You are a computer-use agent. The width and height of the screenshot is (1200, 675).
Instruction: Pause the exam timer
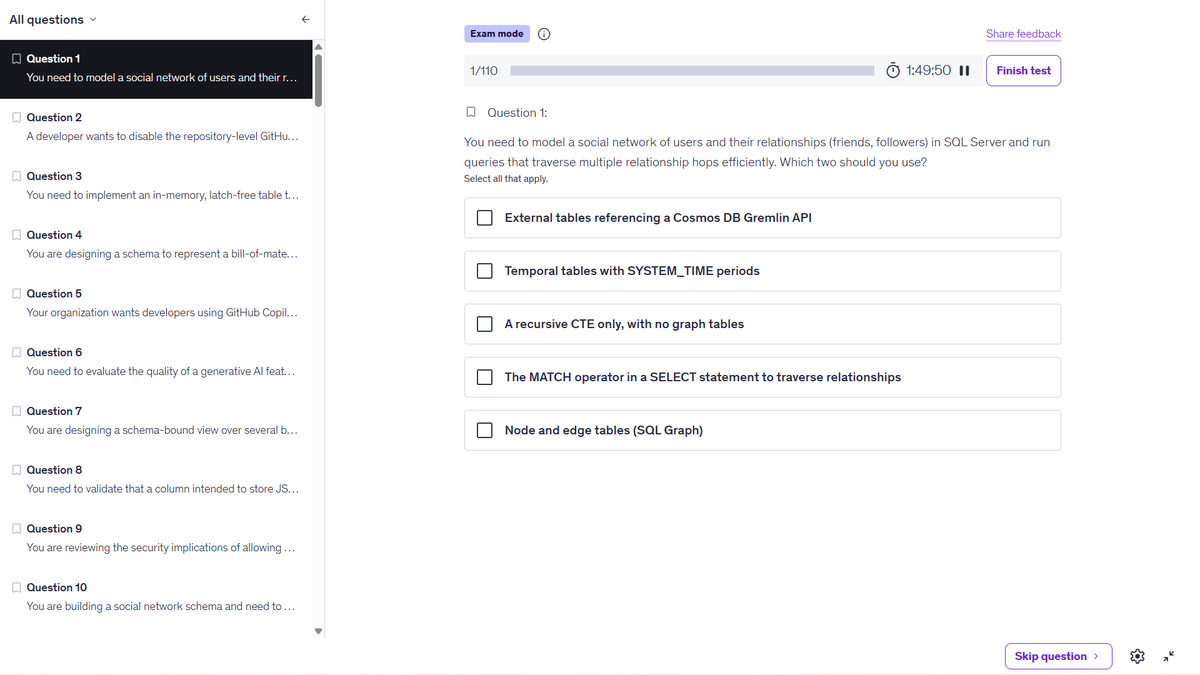964,71
